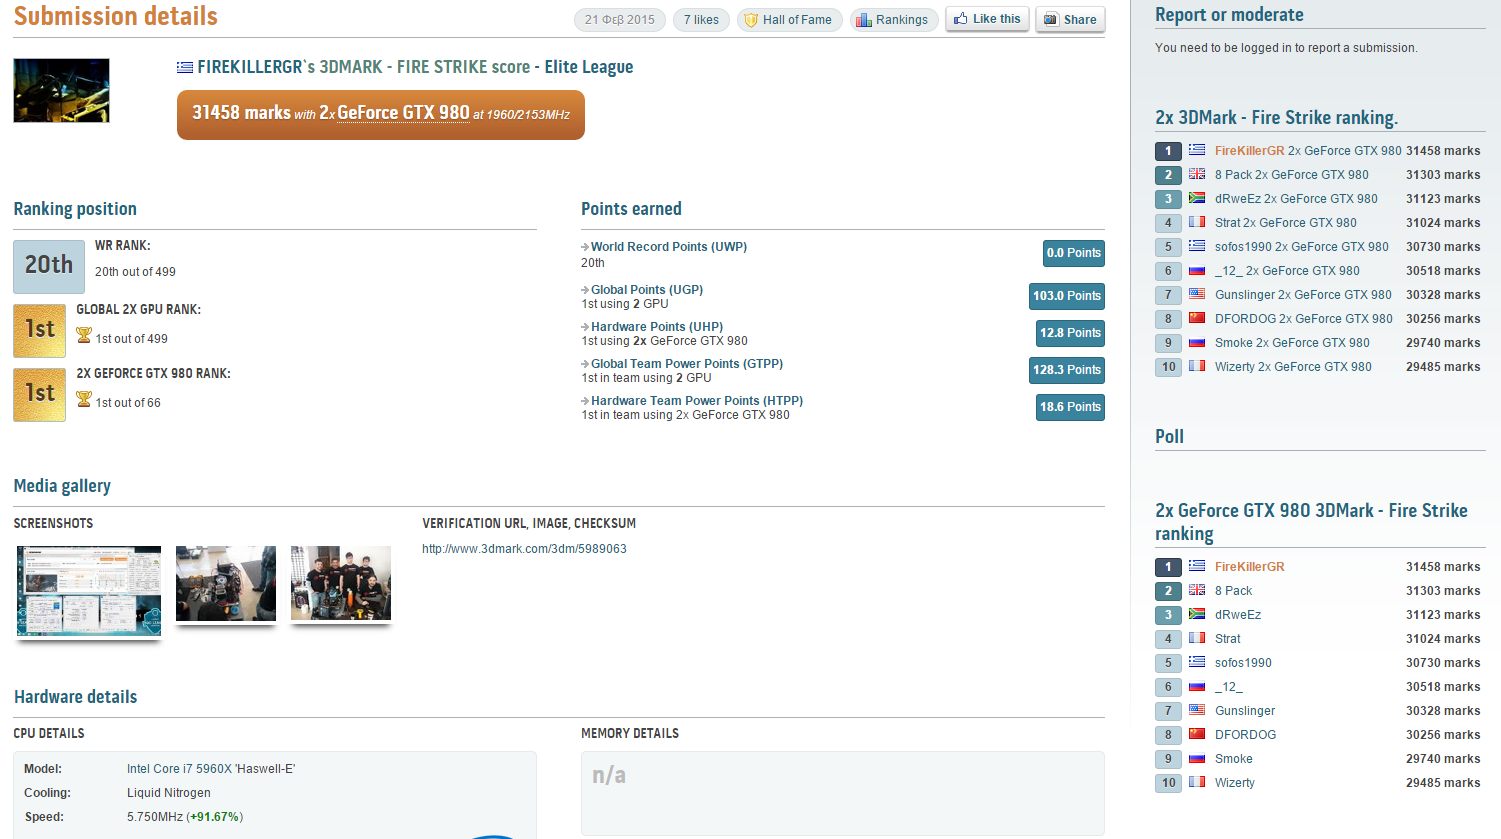Open sofos1990 in the lower GTX 980 ranking
This screenshot has height=839, width=1501.
point(1243,663)
